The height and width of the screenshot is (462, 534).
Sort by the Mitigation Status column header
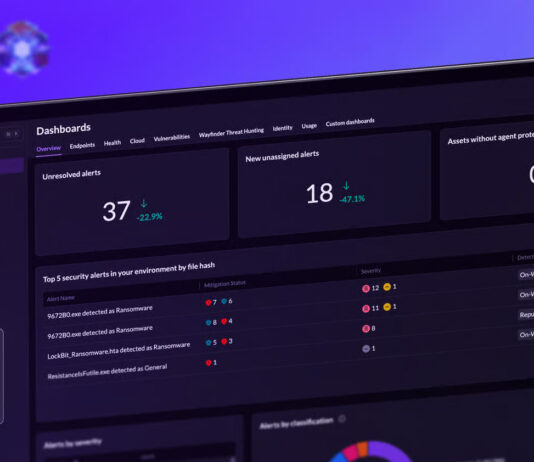pos(224,284)
